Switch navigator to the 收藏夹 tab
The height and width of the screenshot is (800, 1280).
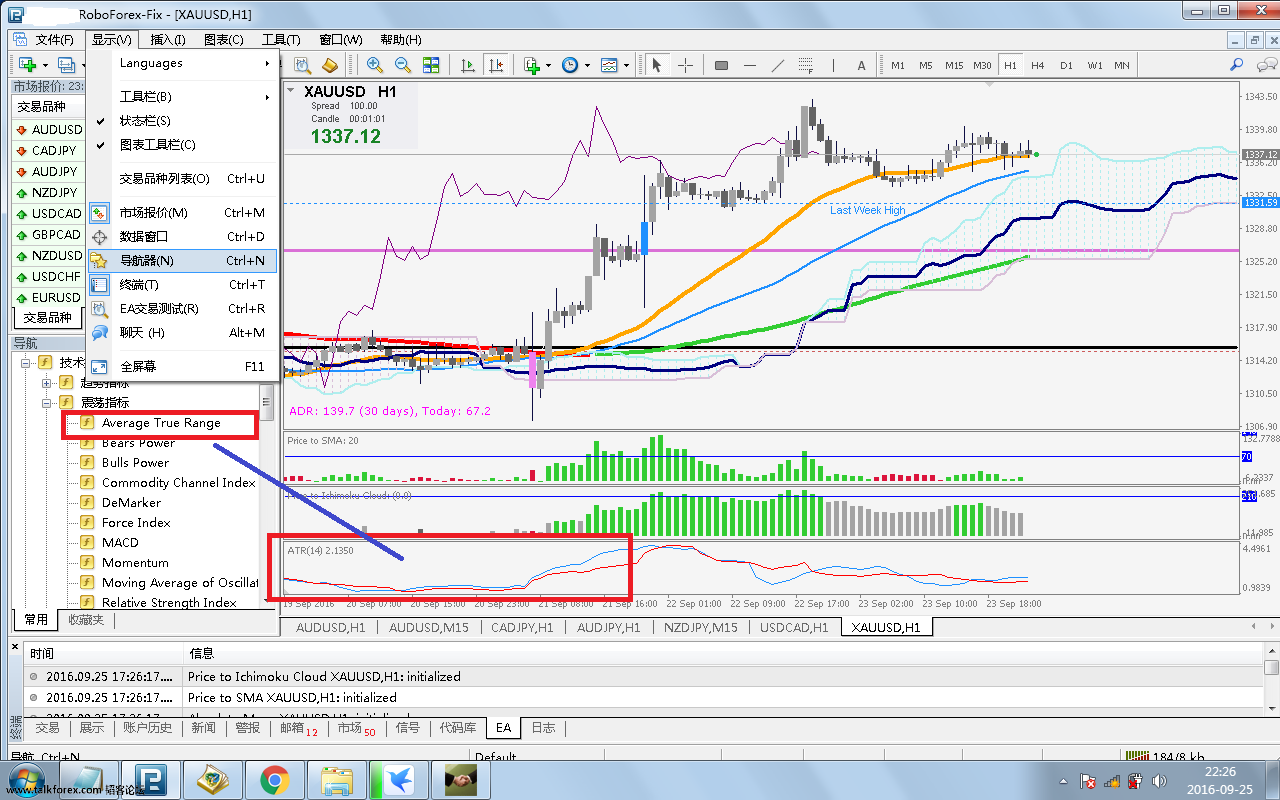[x=85, y=620]
